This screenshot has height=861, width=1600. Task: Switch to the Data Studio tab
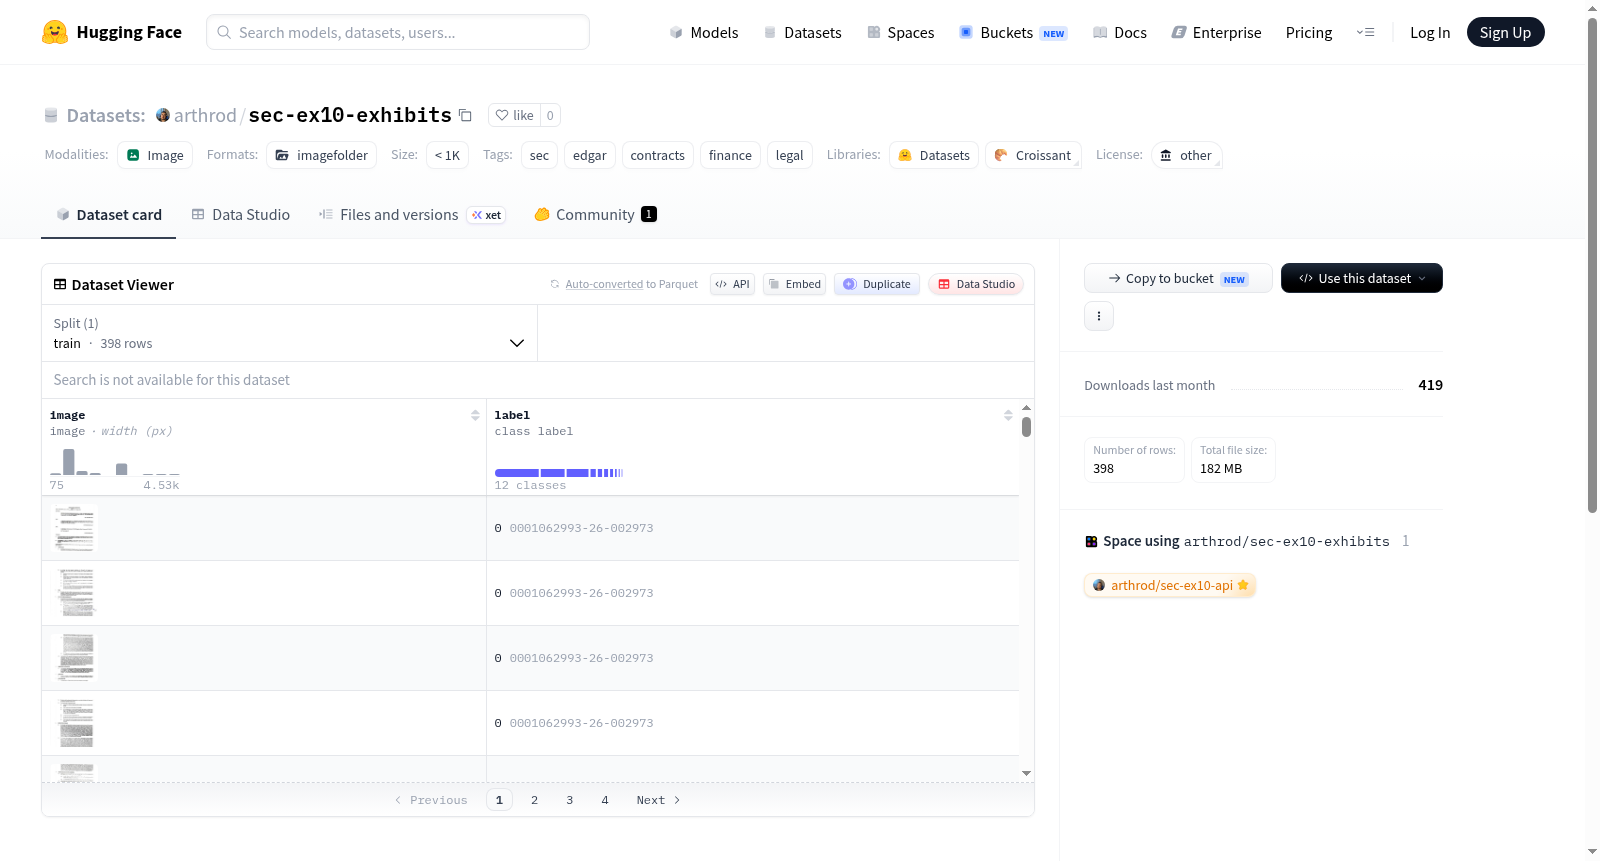tap(241, 214)
